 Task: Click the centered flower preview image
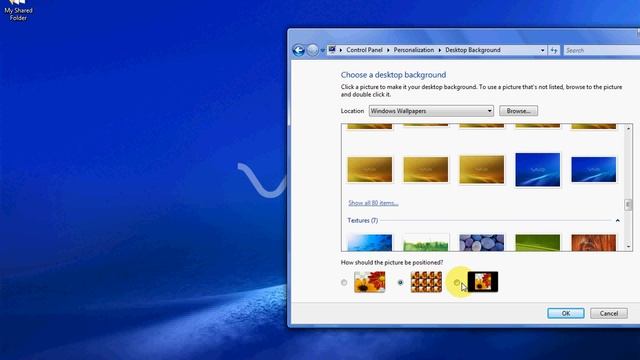point(483,282)
